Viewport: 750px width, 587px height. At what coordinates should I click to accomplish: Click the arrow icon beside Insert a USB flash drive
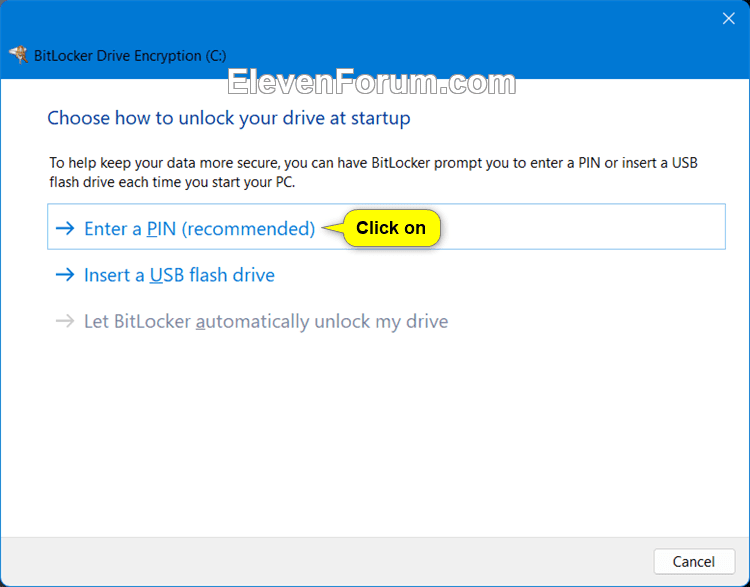tap(65, 275)
